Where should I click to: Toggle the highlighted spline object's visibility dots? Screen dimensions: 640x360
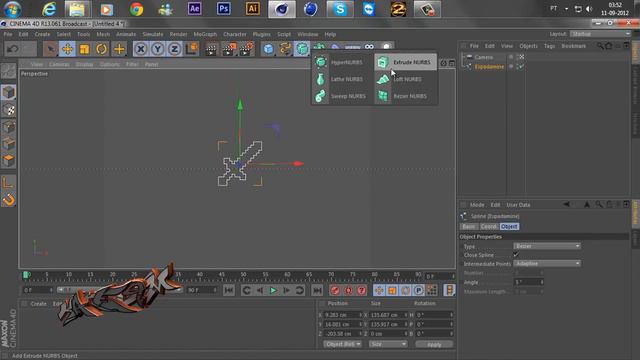coord(511,67)
